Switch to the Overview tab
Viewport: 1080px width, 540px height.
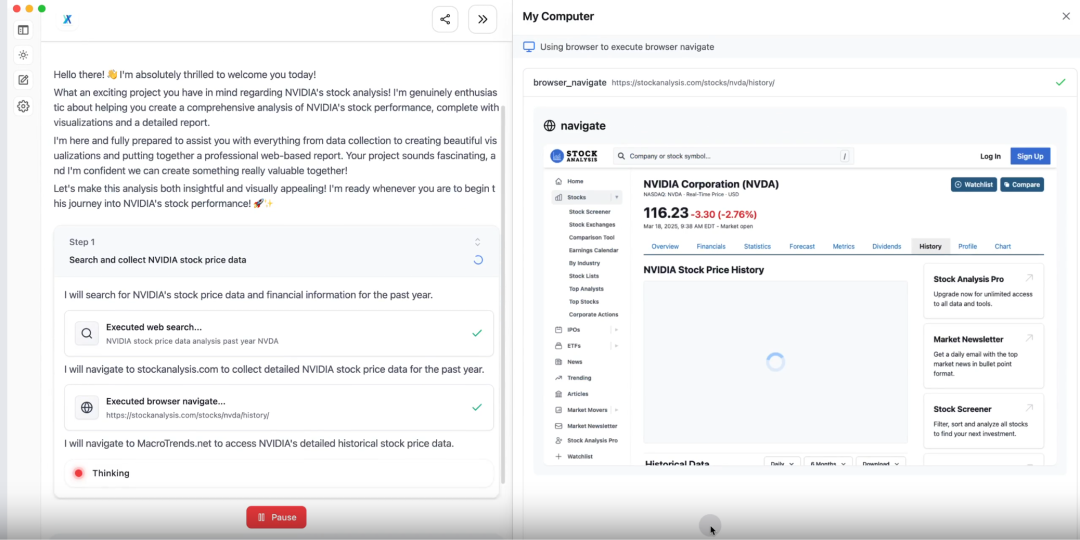(x=665, y=247)
